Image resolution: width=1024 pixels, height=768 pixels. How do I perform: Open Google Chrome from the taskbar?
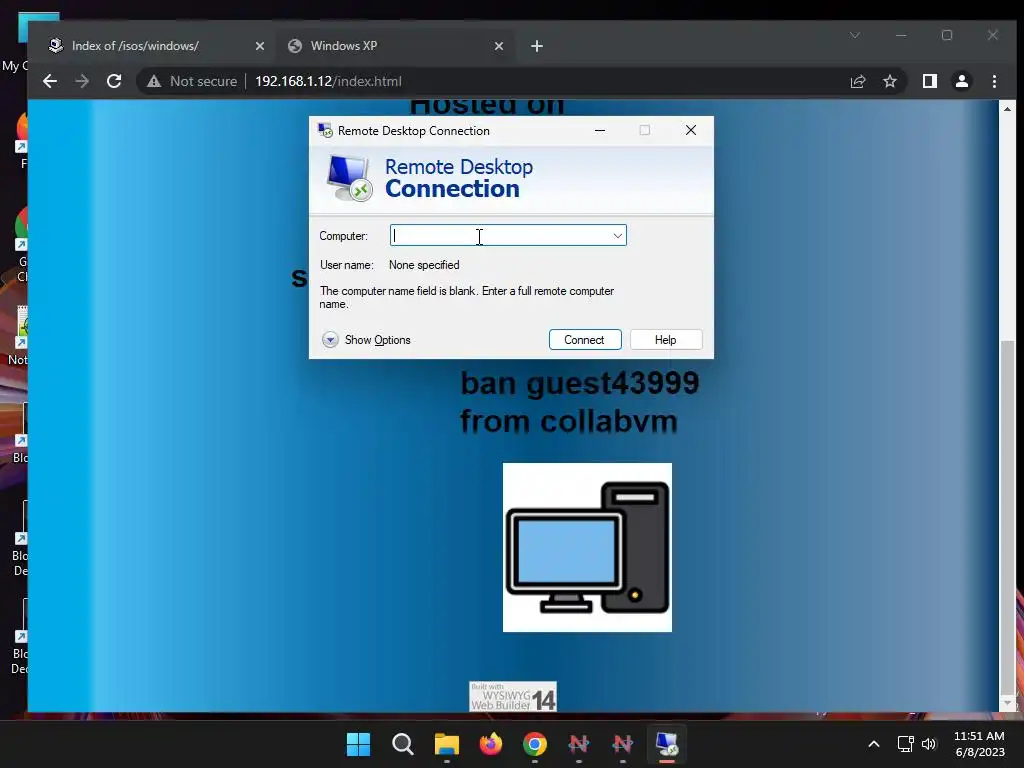[535, 744]
